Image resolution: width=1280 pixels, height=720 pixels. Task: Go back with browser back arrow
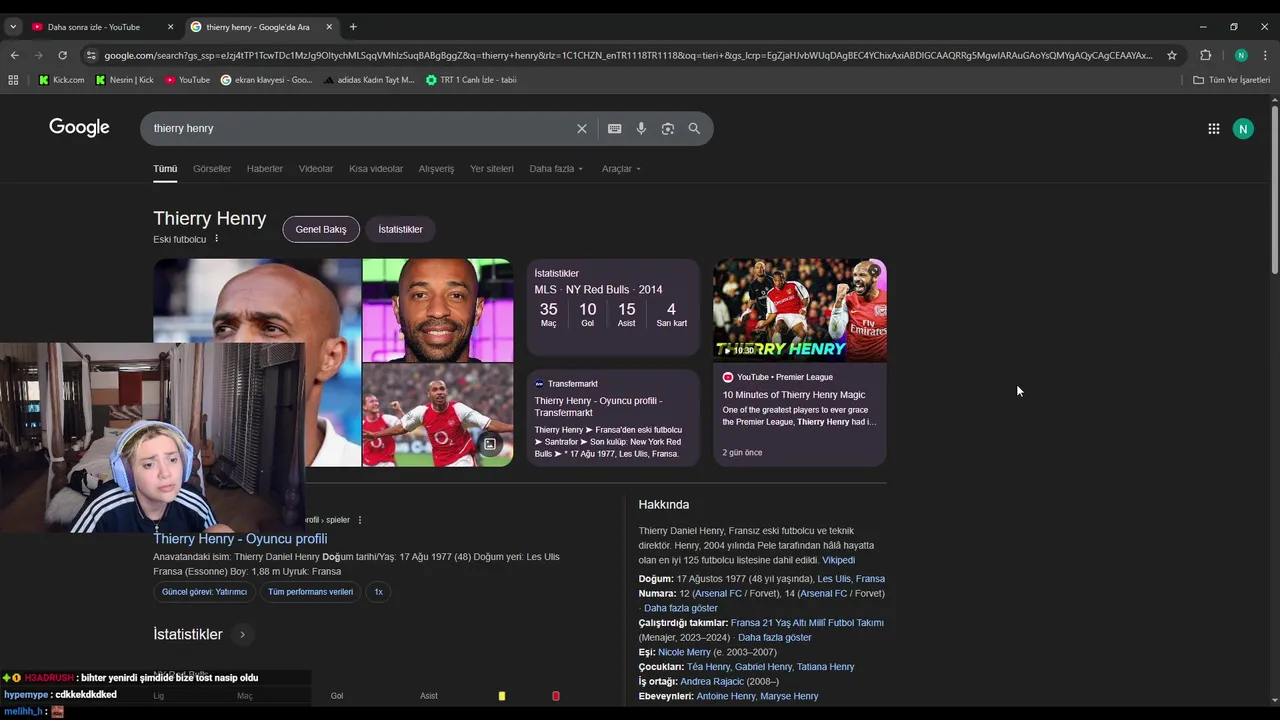point(14,55)
